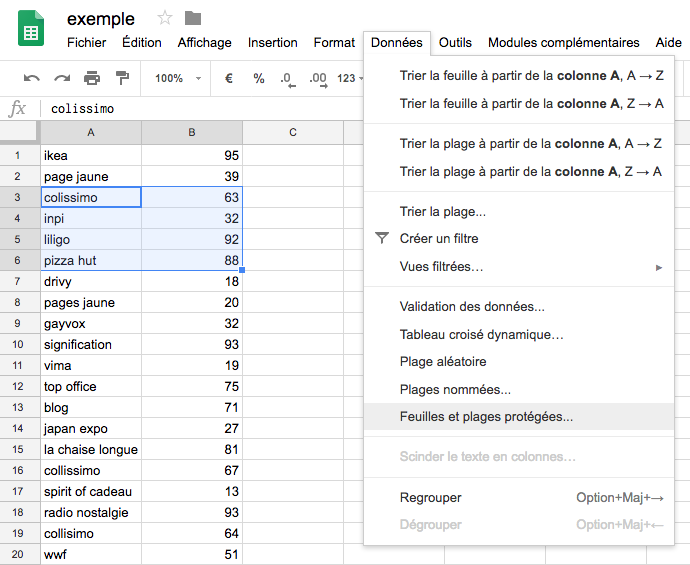
Task: Format as euro currency
Action: coord(229,78)
